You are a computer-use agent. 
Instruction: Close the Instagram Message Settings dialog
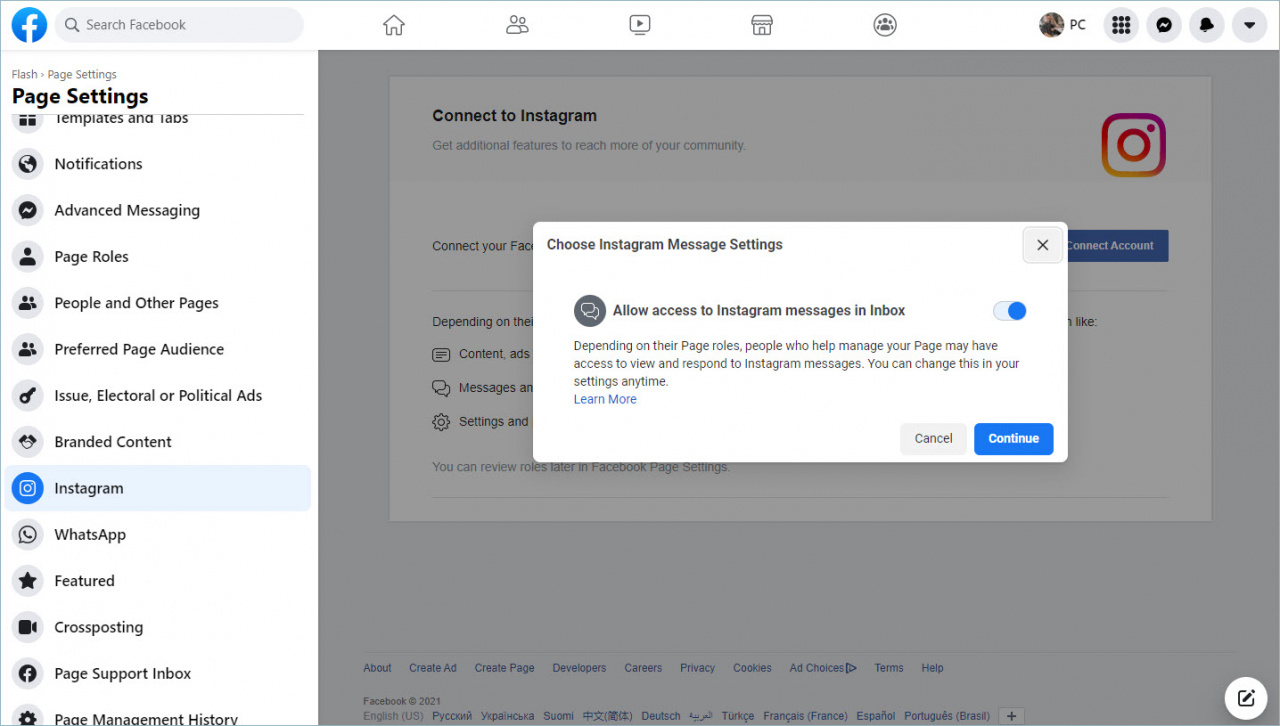coord(1042,245)
